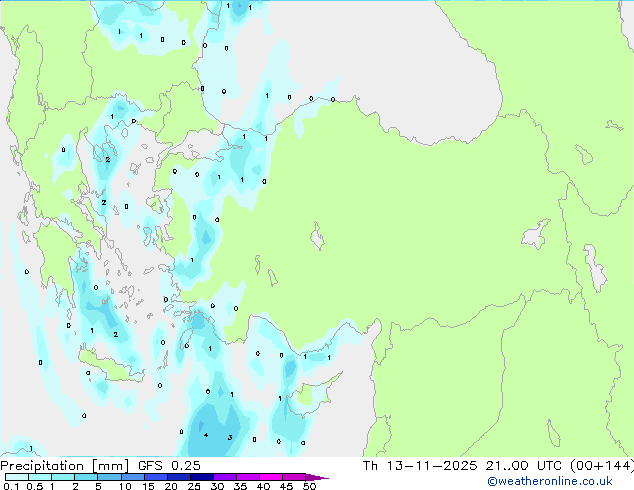Click the '(00+144)' forecast offset text
This screenshot has height=490, width=634.
pyautogui.click(x=602, y=466)
